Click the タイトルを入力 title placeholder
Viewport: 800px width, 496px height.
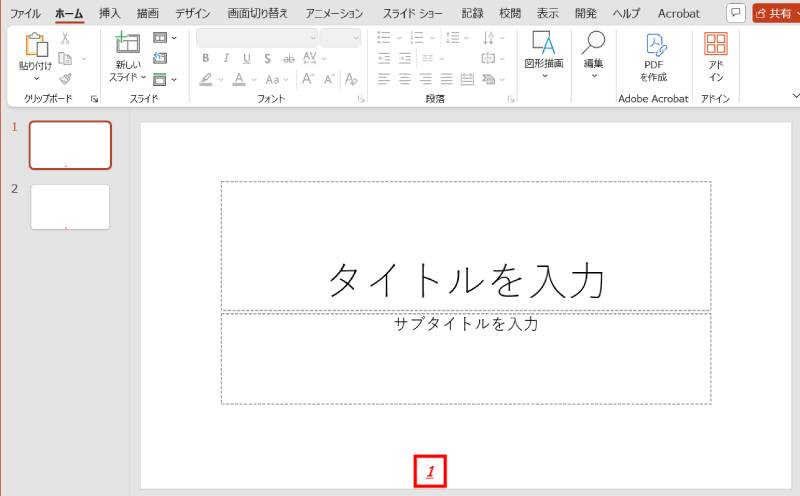[466, 245]
